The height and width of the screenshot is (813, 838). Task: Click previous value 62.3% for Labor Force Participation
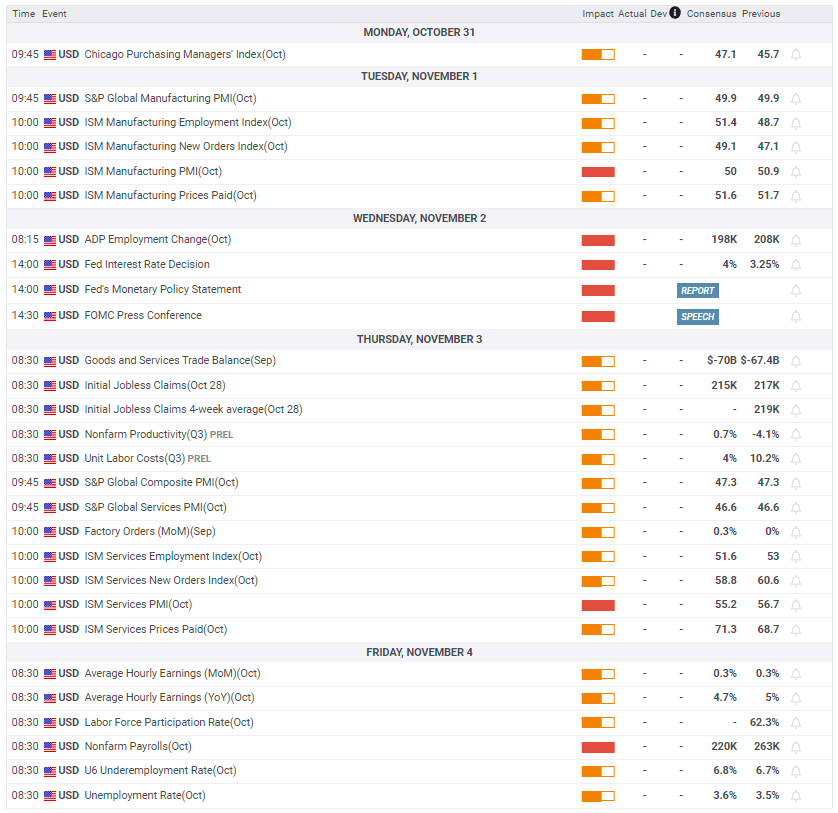tap(764, 722)
